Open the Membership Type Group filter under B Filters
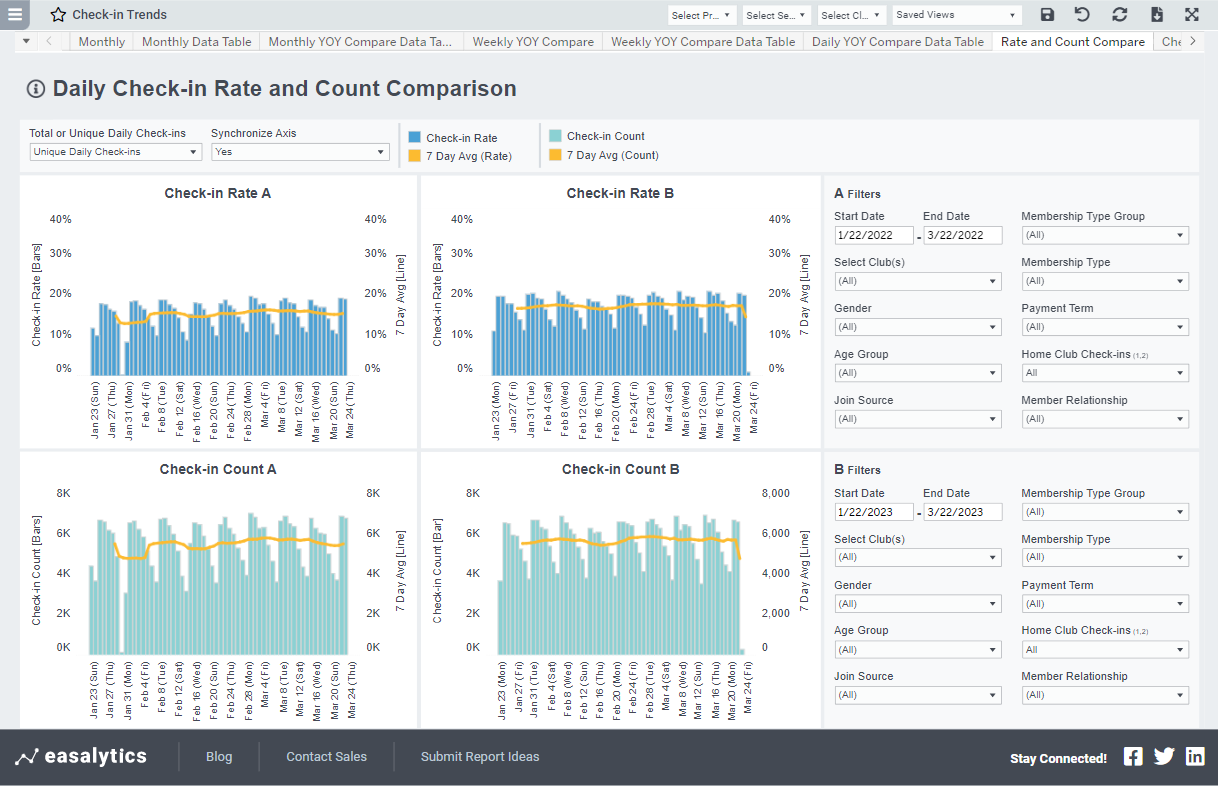This screenshot has height=786, width=1218. [1104, 511]
